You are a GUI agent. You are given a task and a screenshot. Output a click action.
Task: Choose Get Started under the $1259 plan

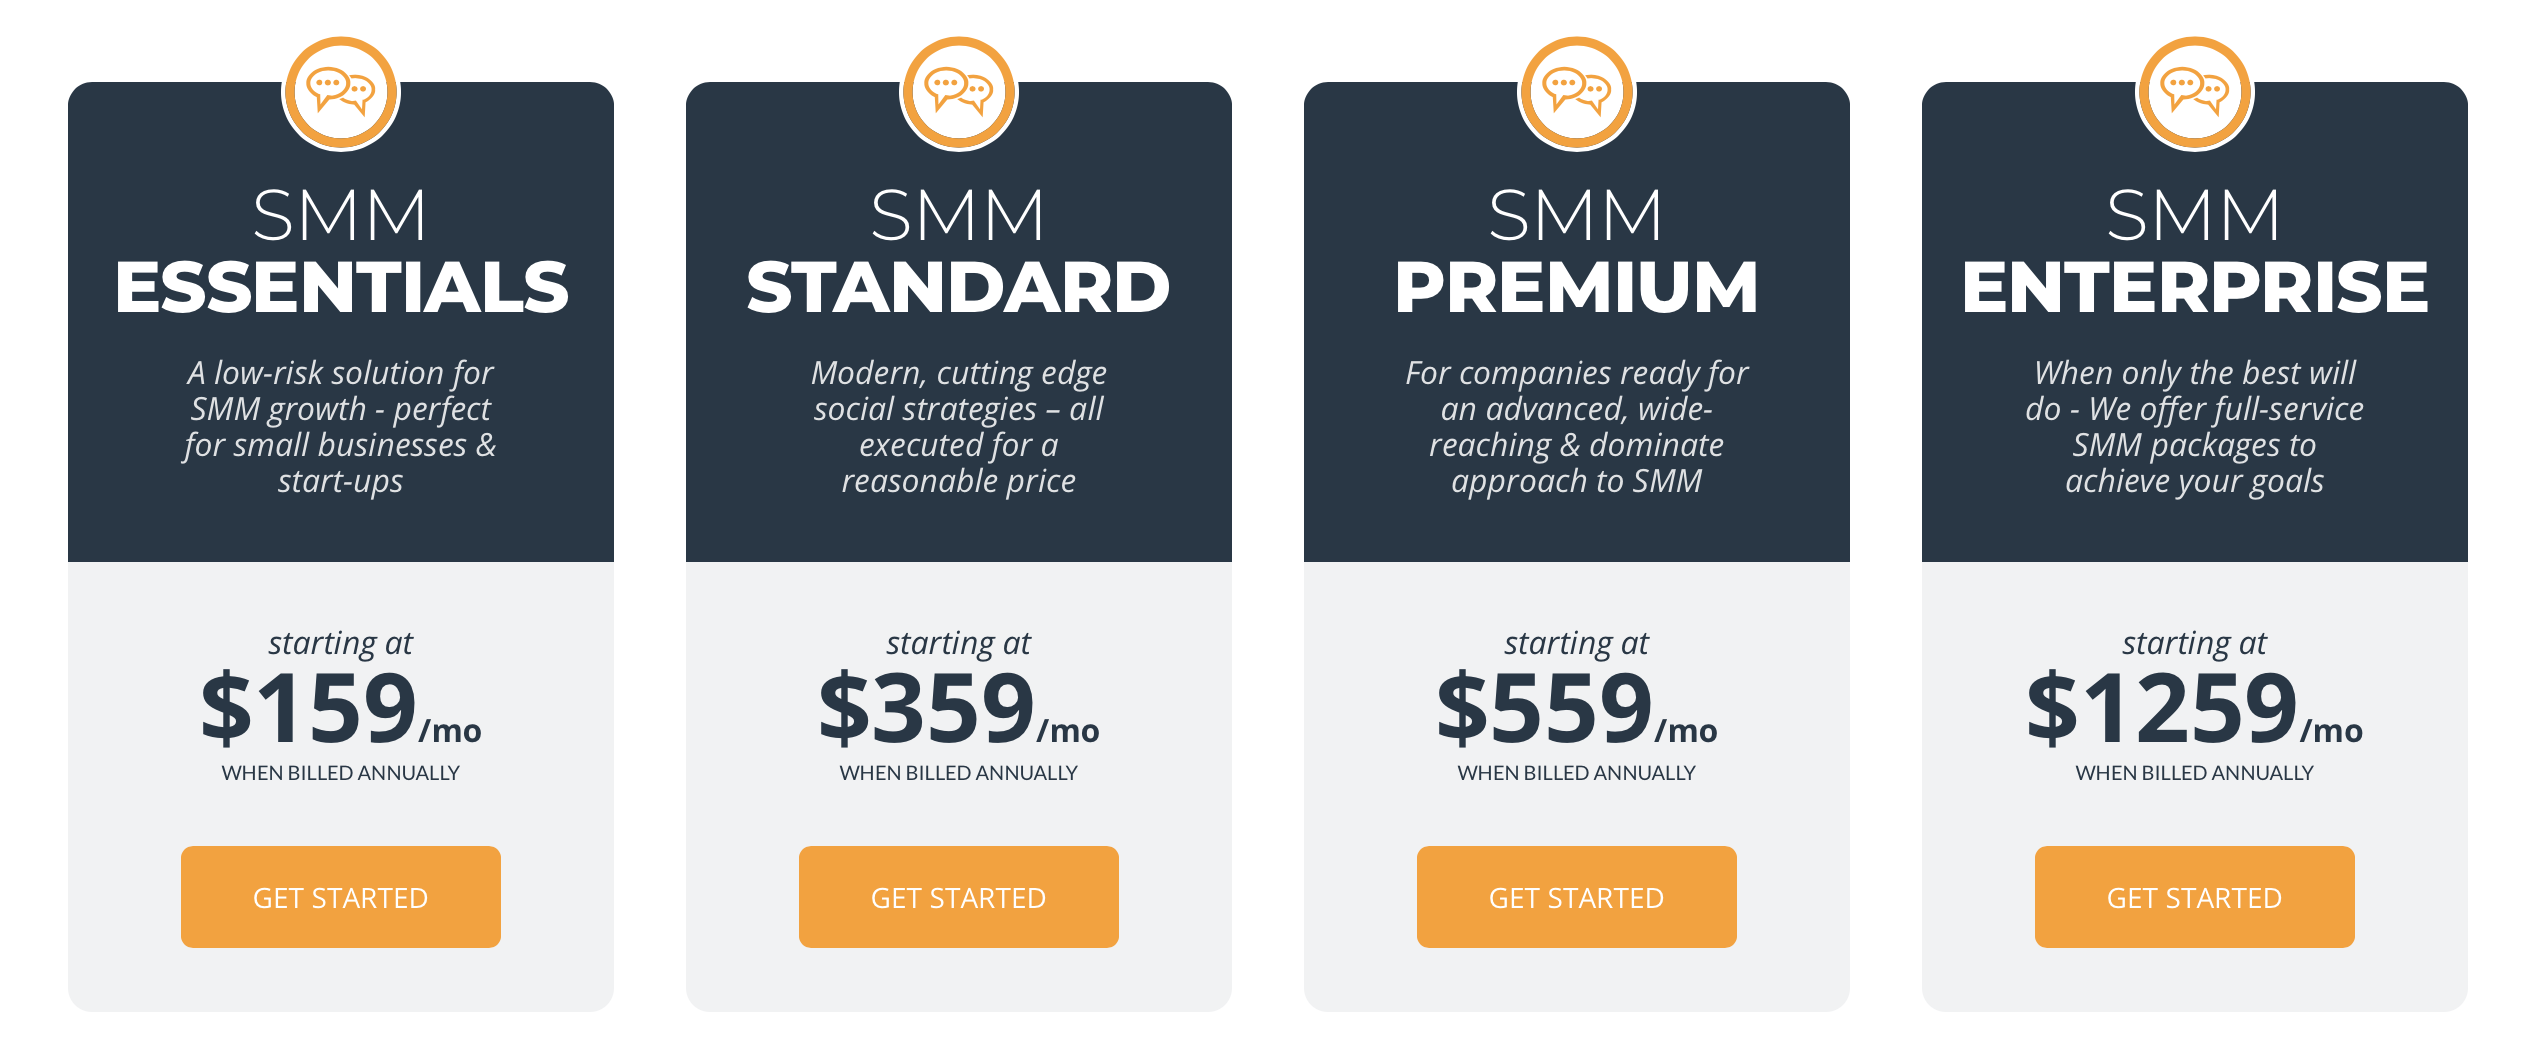tap(2195, 897)
